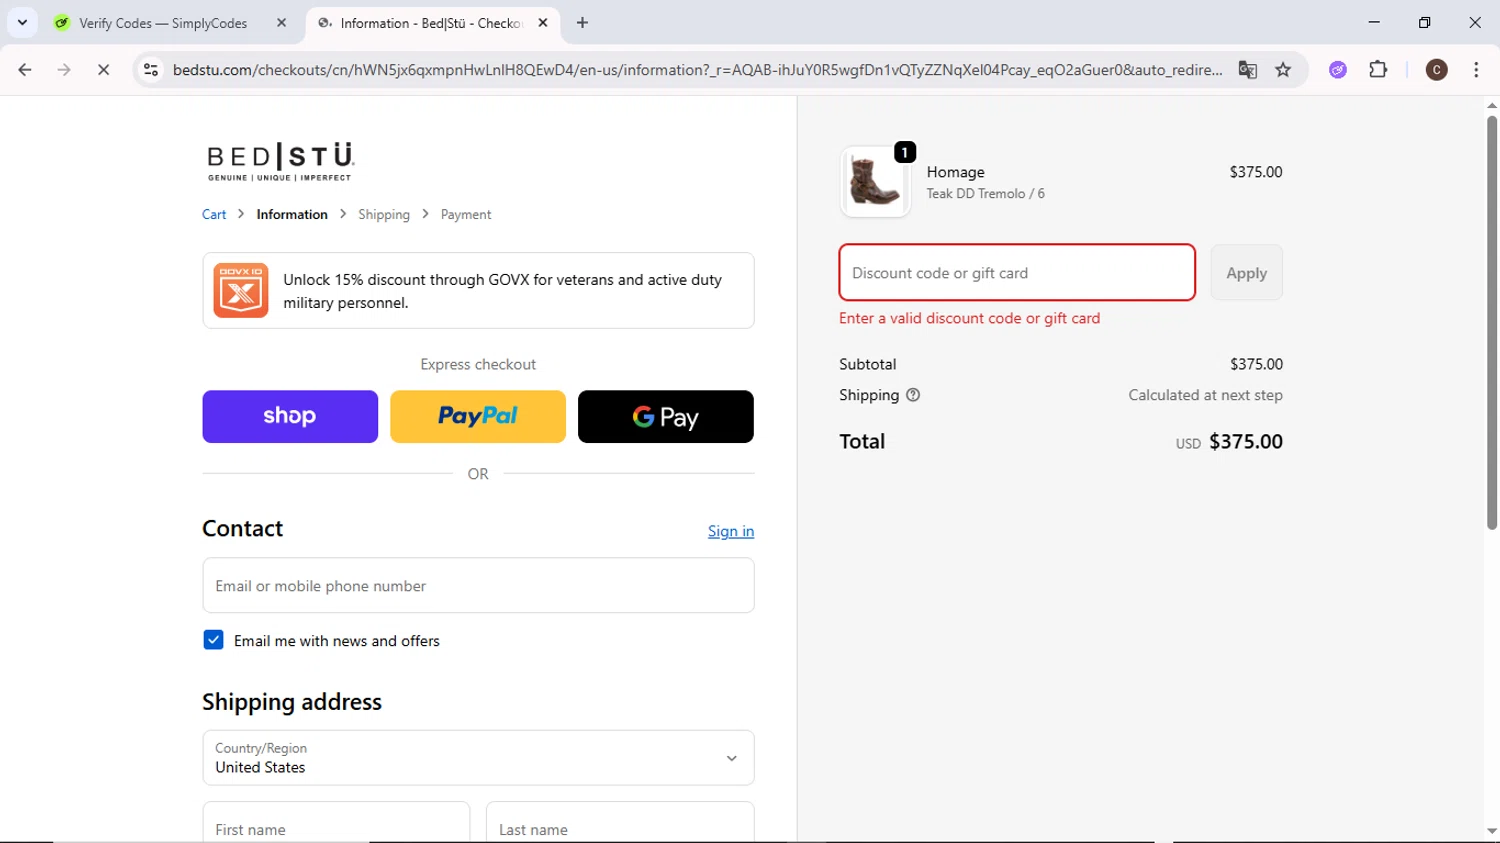
Task: Click the Shipping address heading
Action: (x=292, y=702)
